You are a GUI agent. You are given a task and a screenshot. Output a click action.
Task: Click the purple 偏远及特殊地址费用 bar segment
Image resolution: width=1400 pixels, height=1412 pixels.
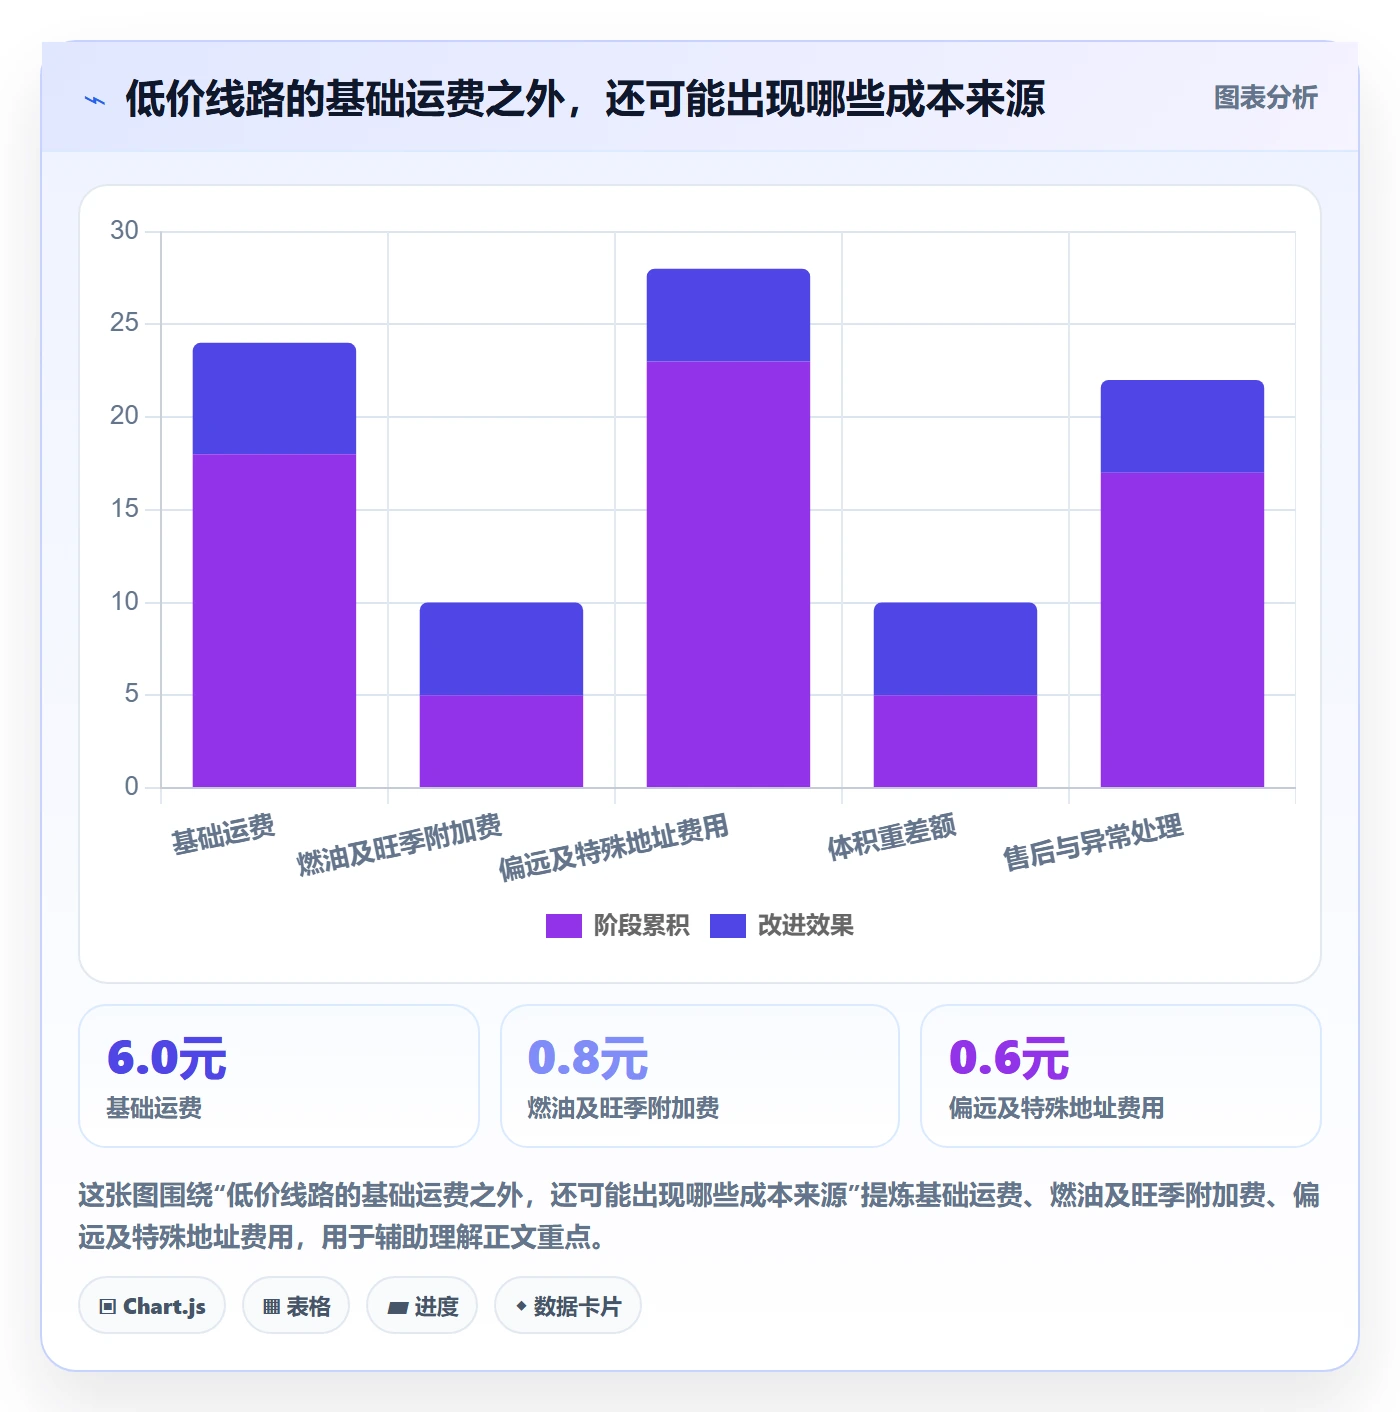pyautogui.click(x=728, y=574)
